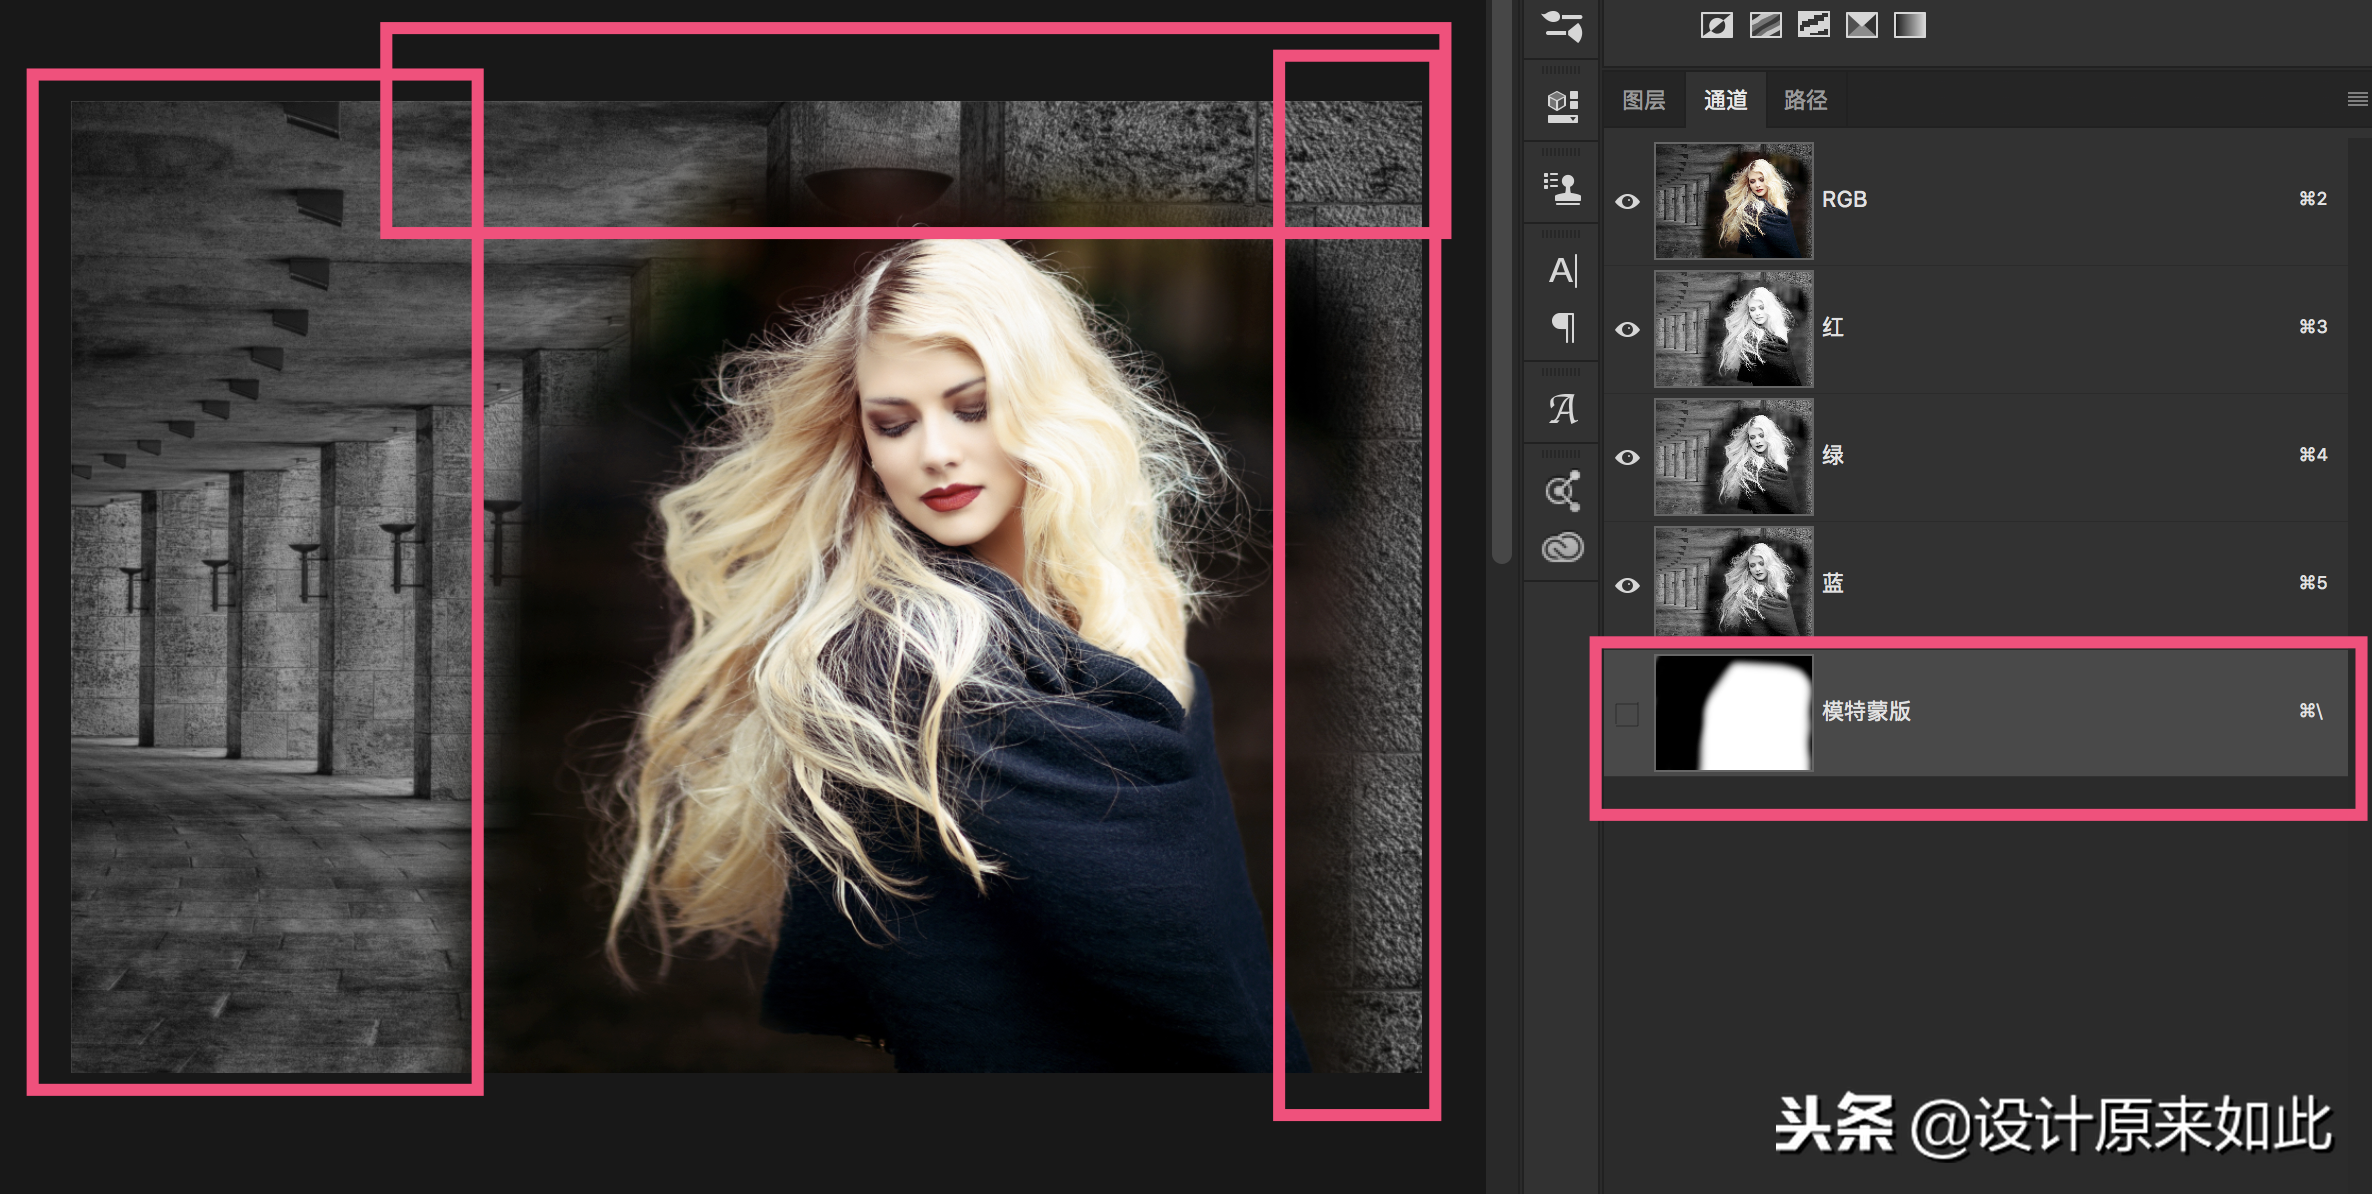Screen dimensions: 2372x1194
Task: Open the Brush Settings panel icon
Action: point(1562,25)
